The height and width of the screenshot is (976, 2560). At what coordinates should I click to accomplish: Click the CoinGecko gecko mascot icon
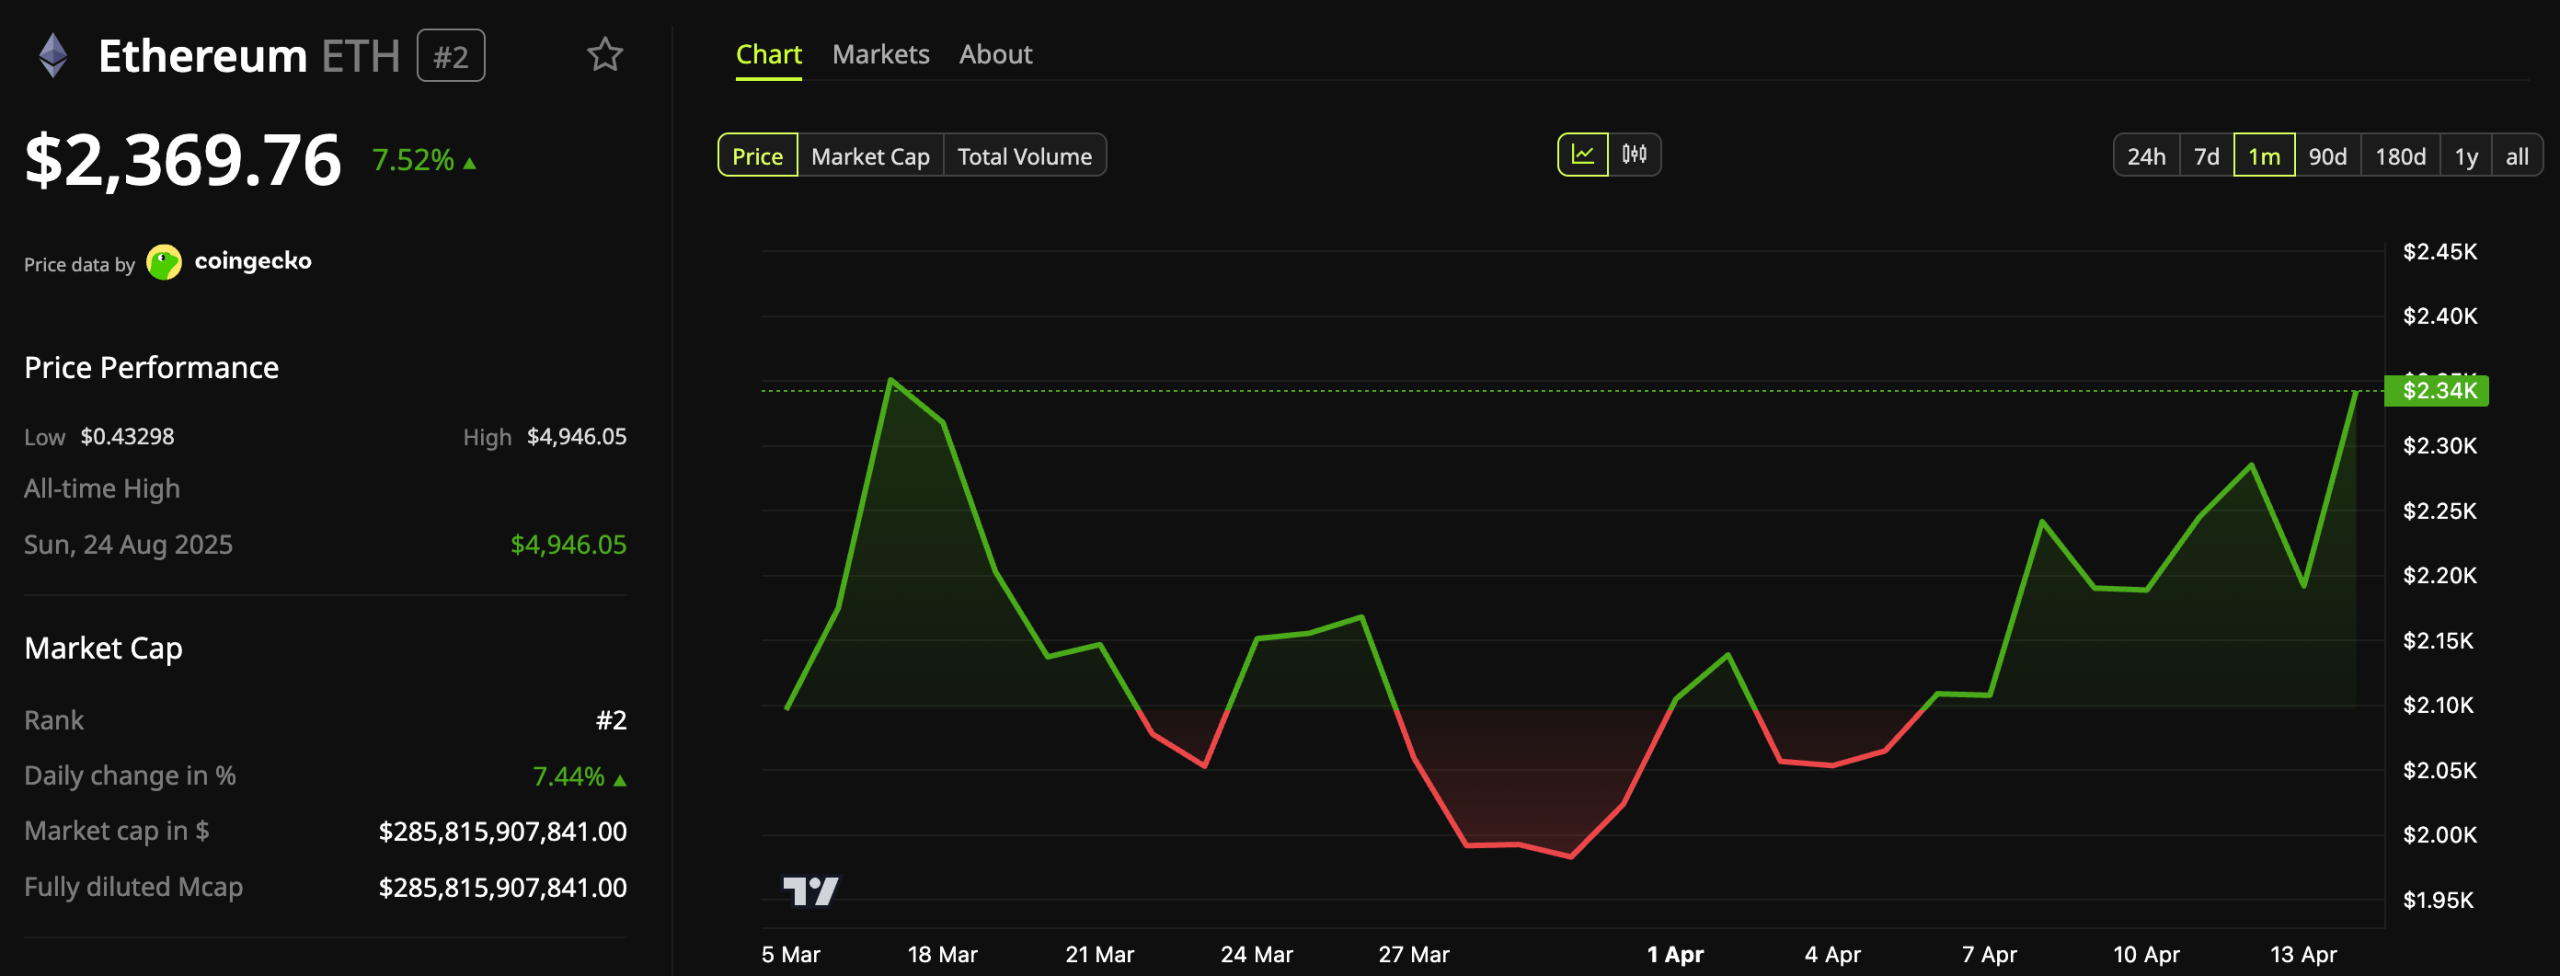tap(162, 263)
